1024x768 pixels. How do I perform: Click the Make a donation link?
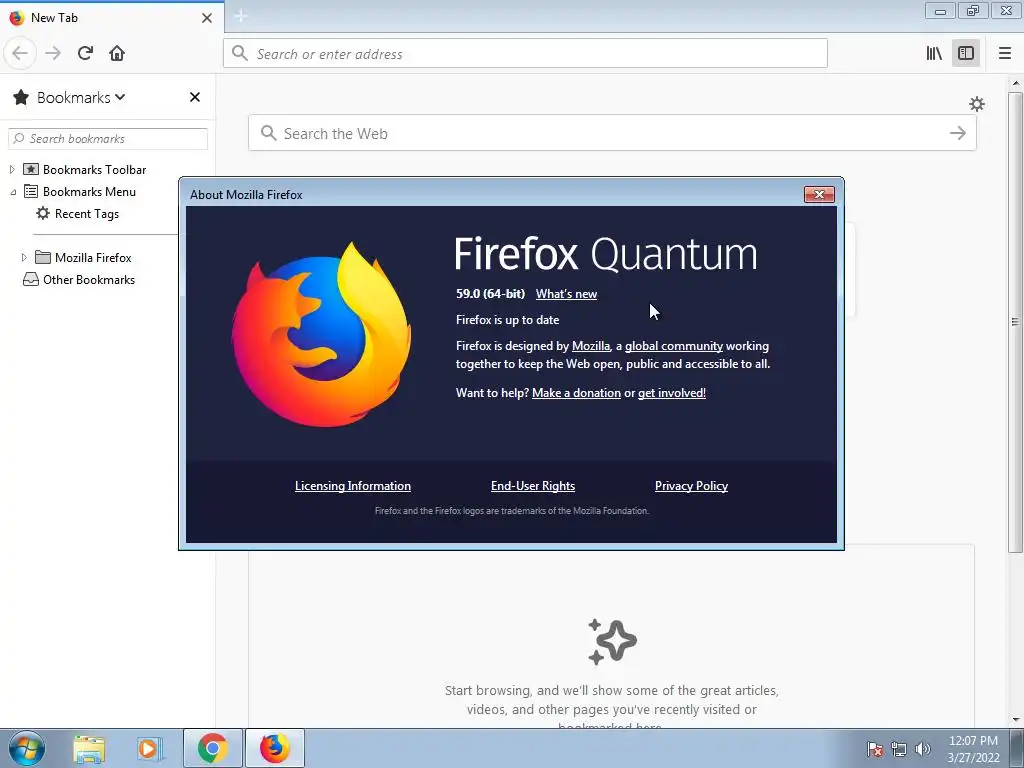coord(576,393)
